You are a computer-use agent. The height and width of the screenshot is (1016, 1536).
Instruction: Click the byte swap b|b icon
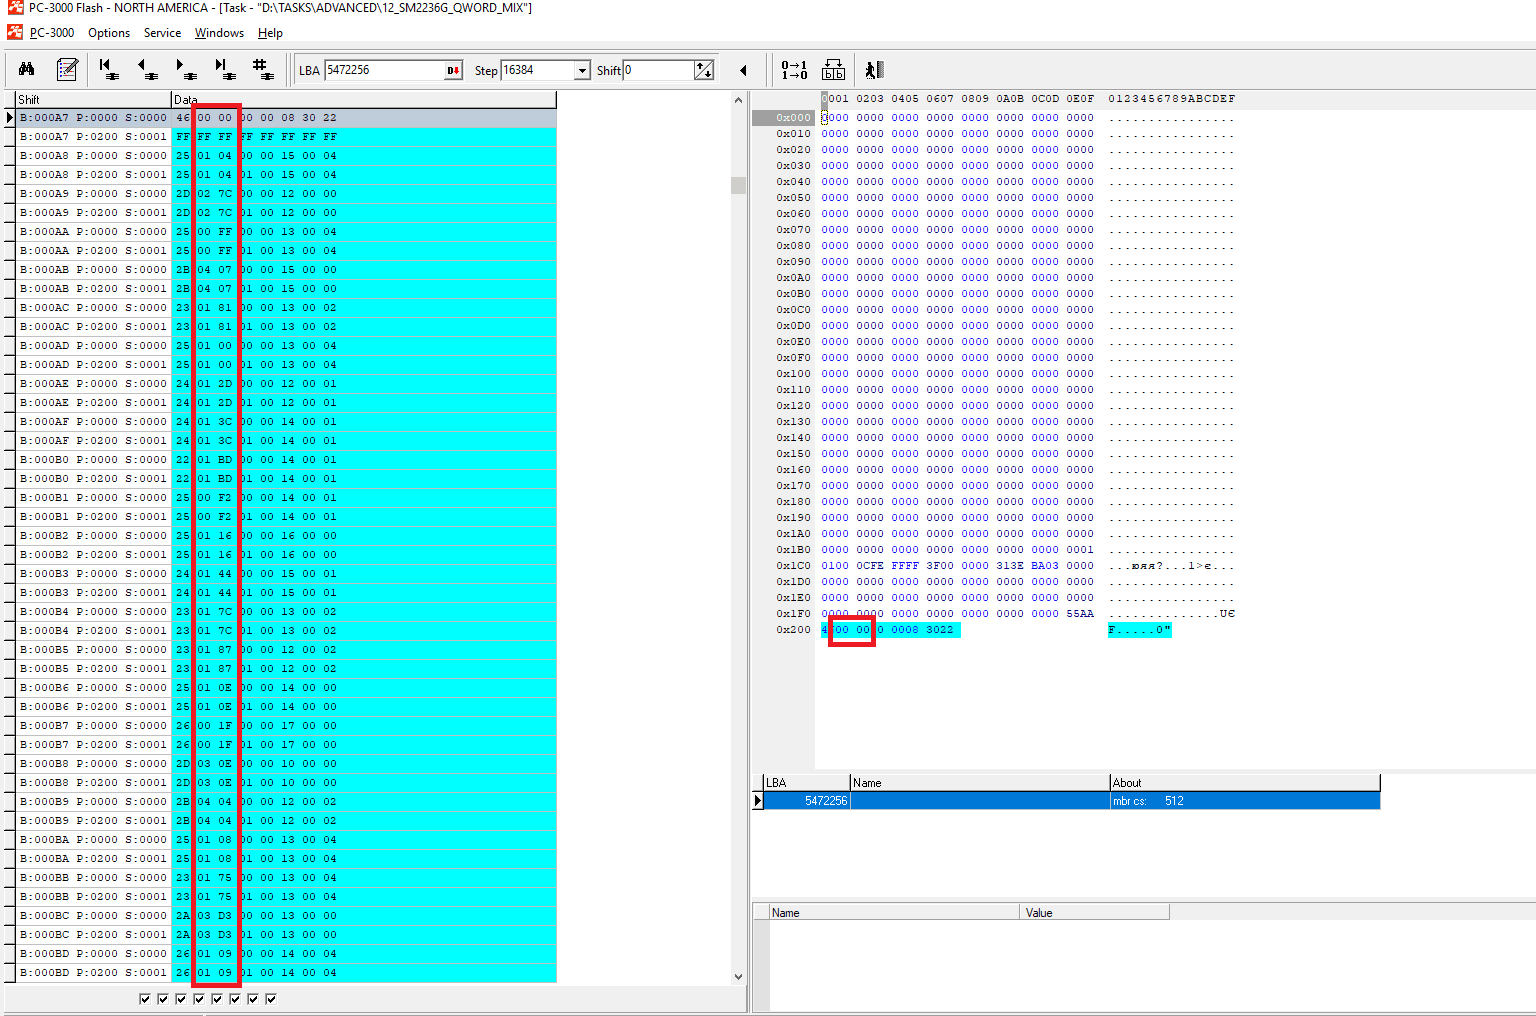tap(833, 69)
